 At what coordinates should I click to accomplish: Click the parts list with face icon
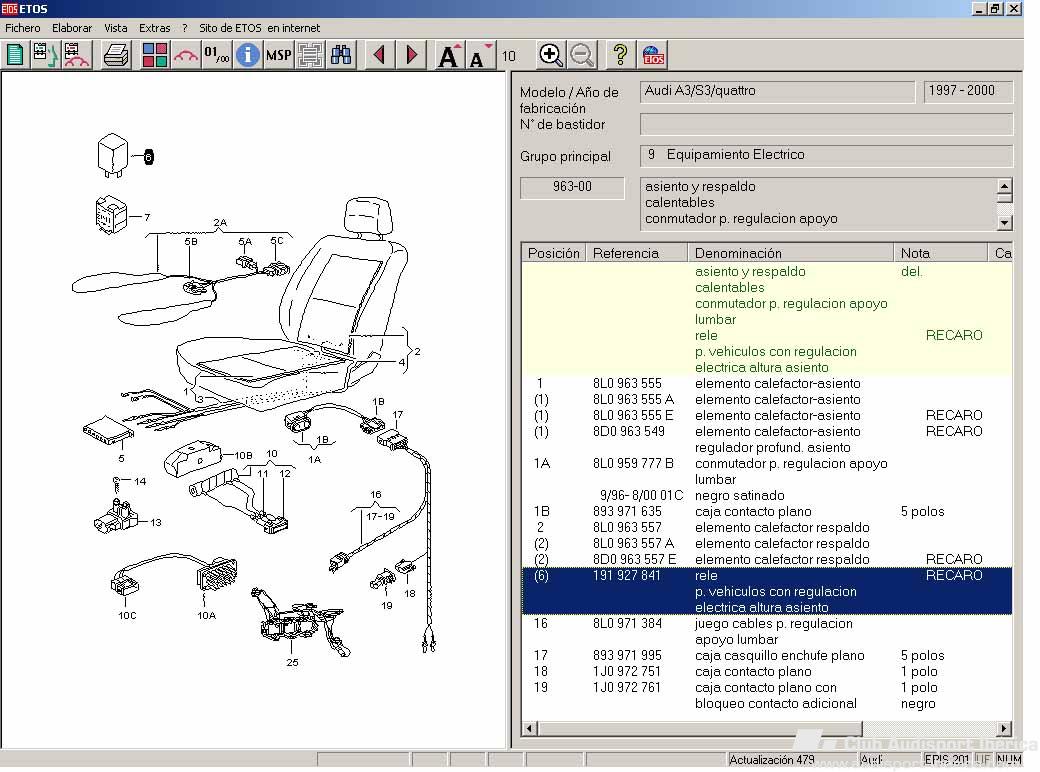click(46, 54)
